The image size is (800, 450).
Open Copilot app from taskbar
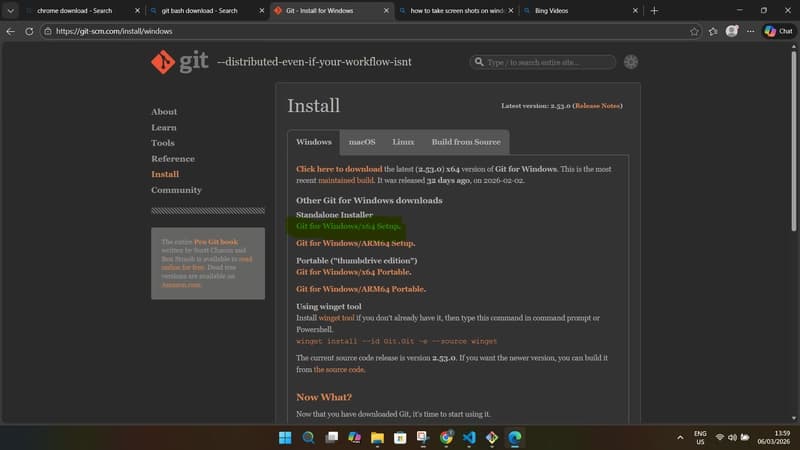[355, 437]
